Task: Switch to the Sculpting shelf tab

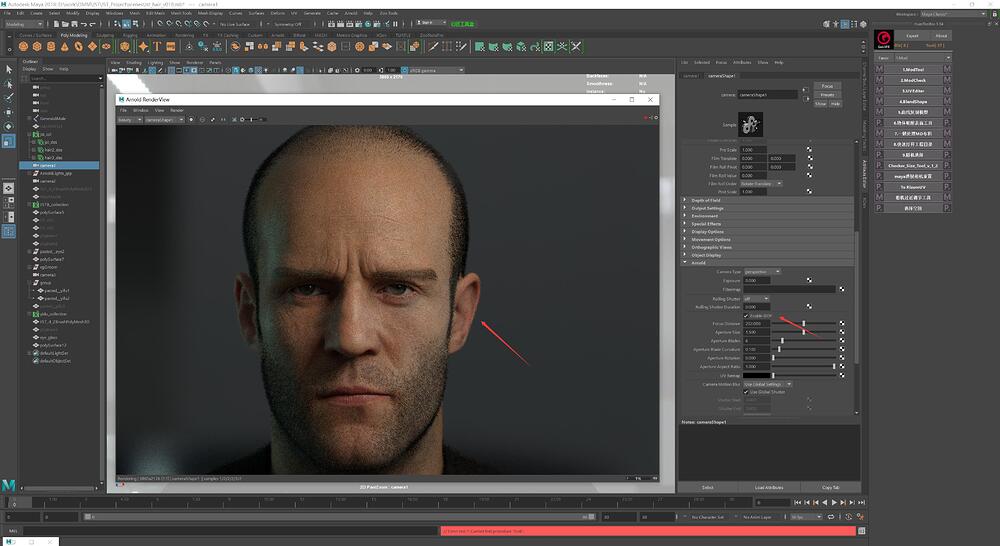Action: pyautogui.click(x=105, y=35)
